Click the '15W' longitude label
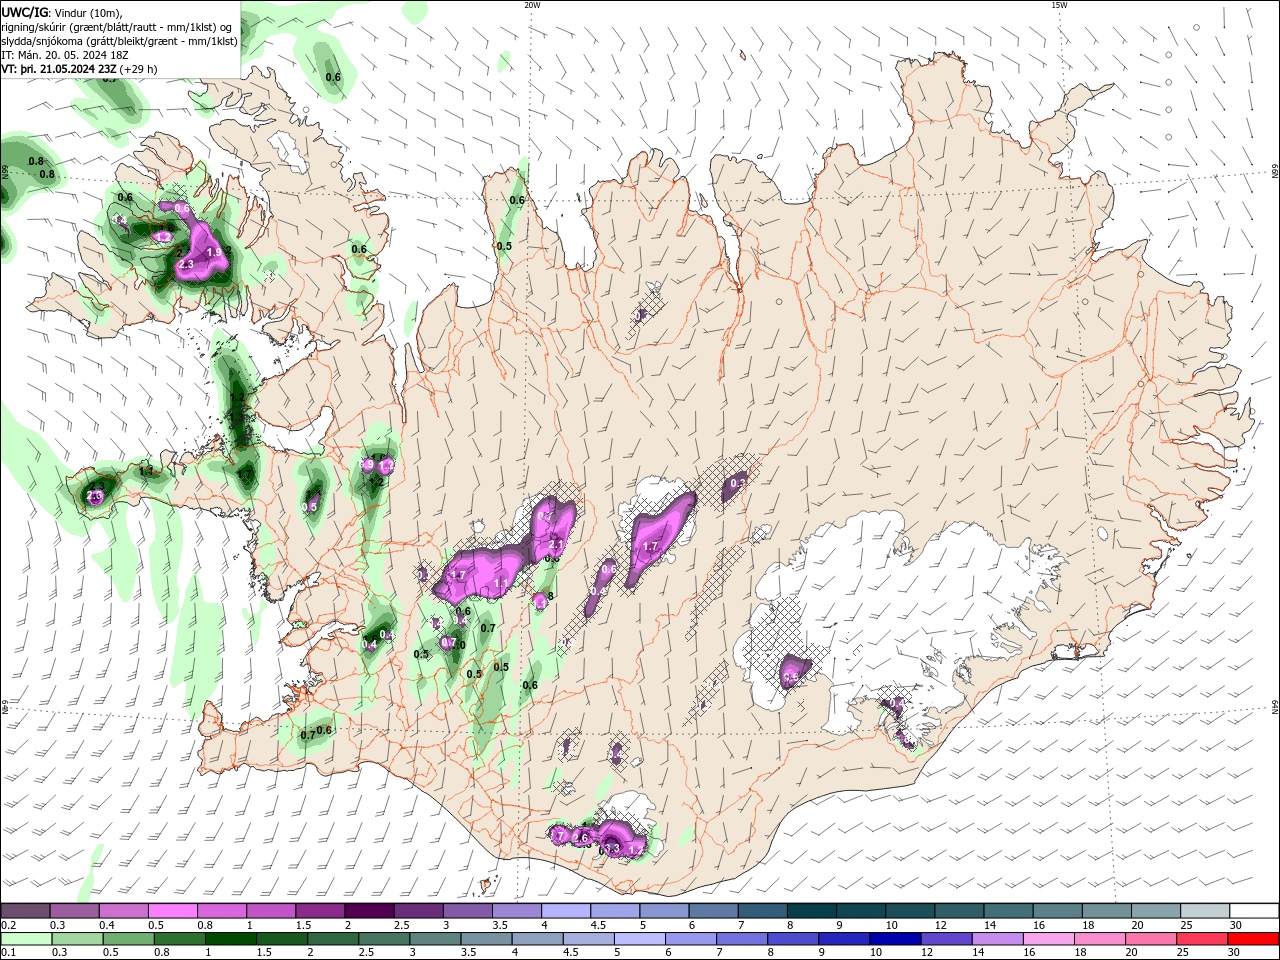Image resolution: width=1280 pixels, height=960 pixels. (1059, 5)
